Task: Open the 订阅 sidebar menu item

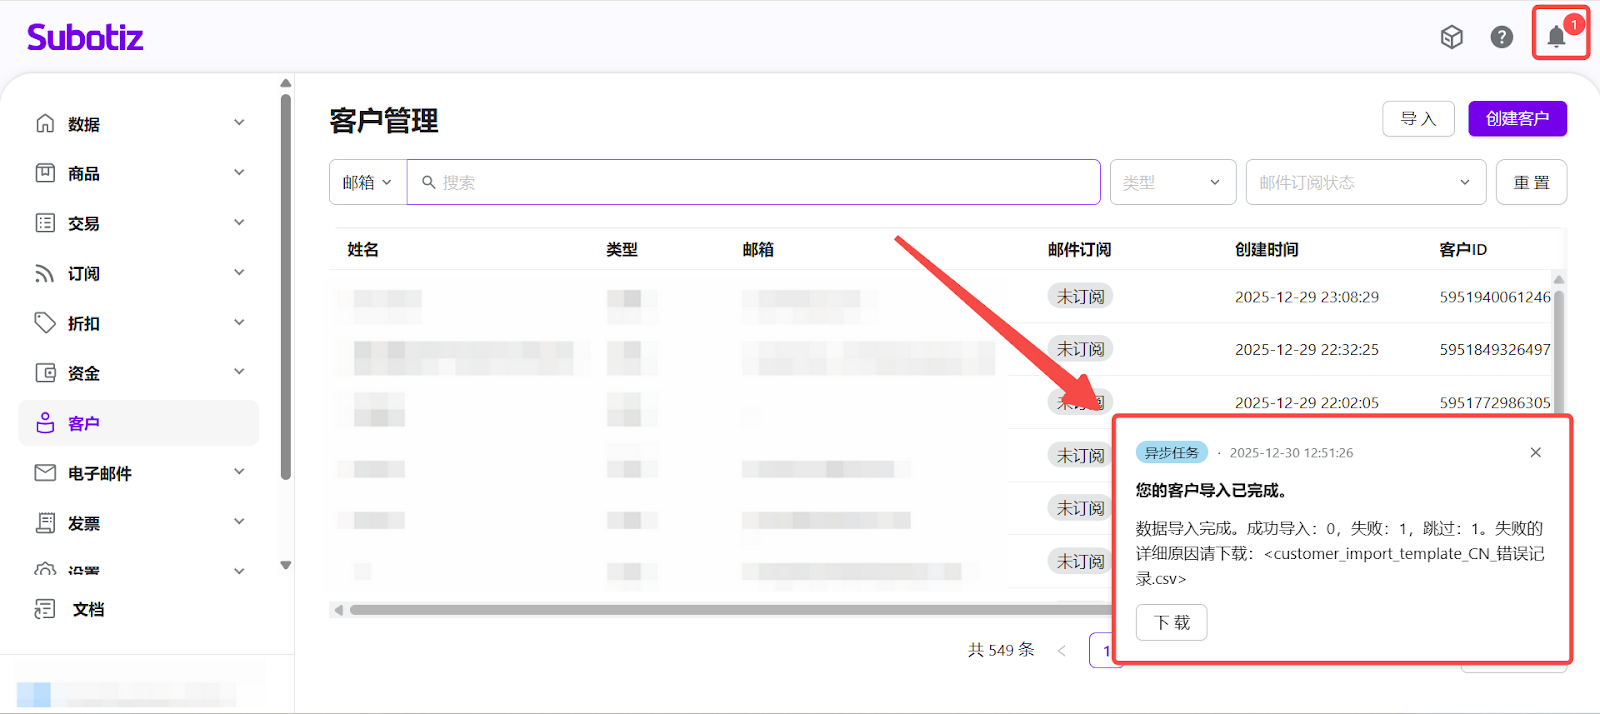Action: coord(84,273)
